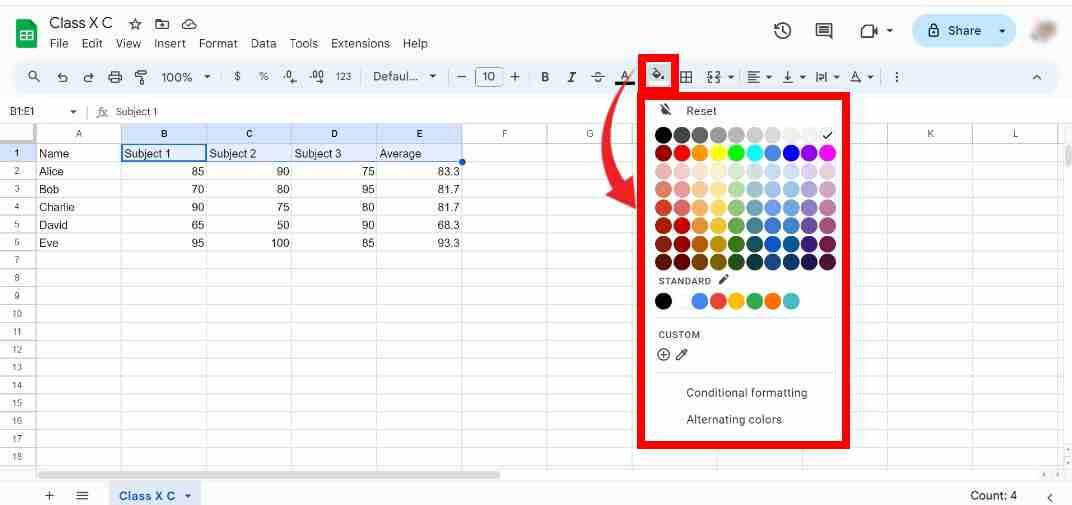
Task: Toggle italic formatting
Action: pos(572,77)
